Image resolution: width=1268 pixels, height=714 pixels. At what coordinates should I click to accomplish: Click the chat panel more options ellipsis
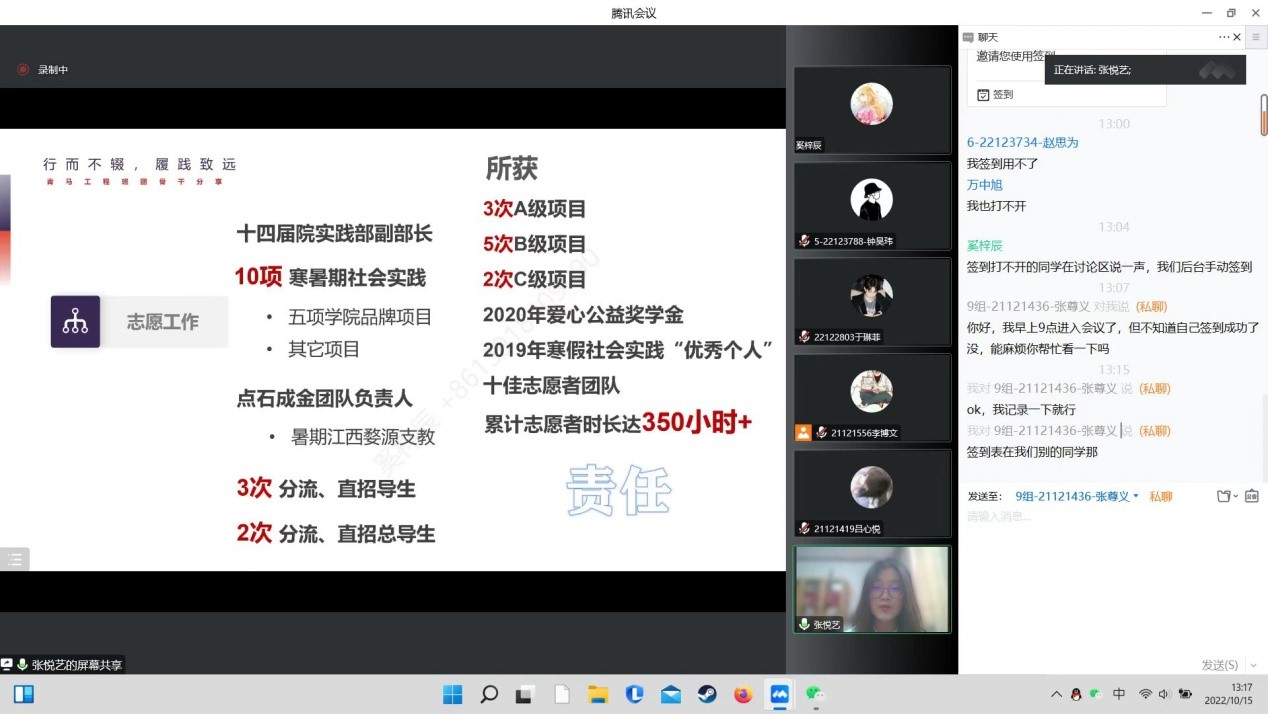[x=1223, y=37]
